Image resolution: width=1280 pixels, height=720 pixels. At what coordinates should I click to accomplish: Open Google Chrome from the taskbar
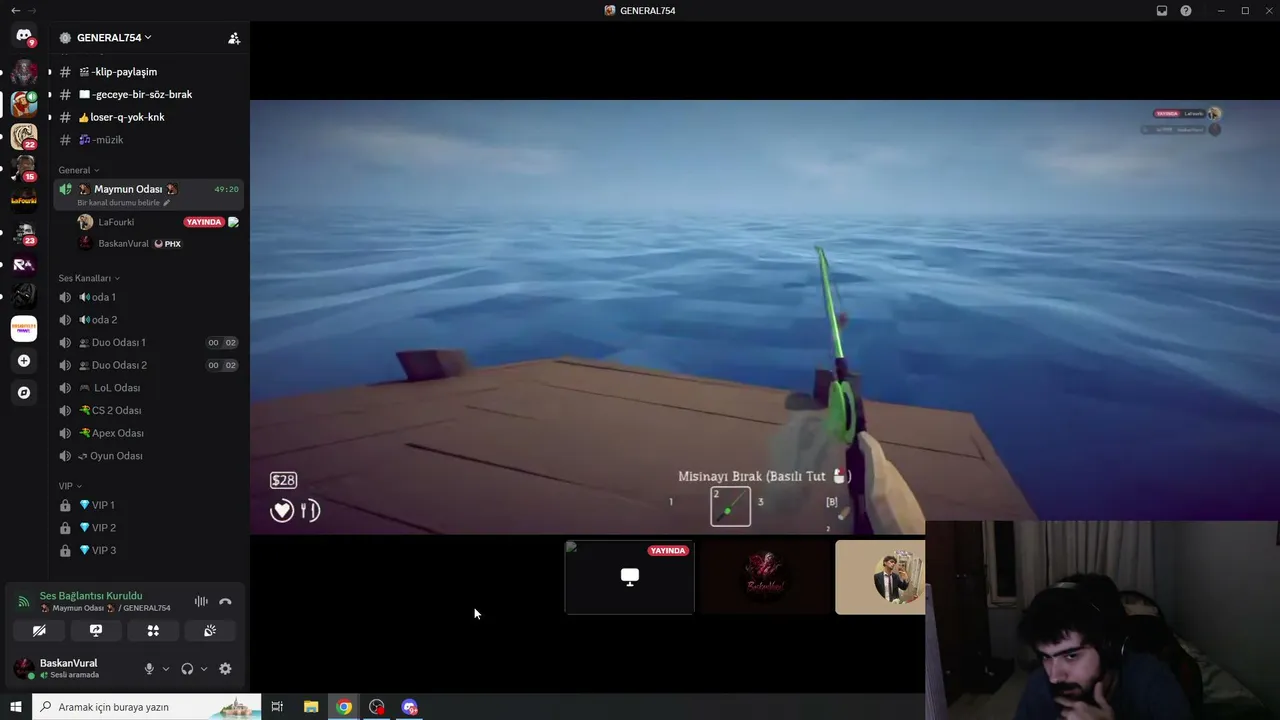coord(344,707)
